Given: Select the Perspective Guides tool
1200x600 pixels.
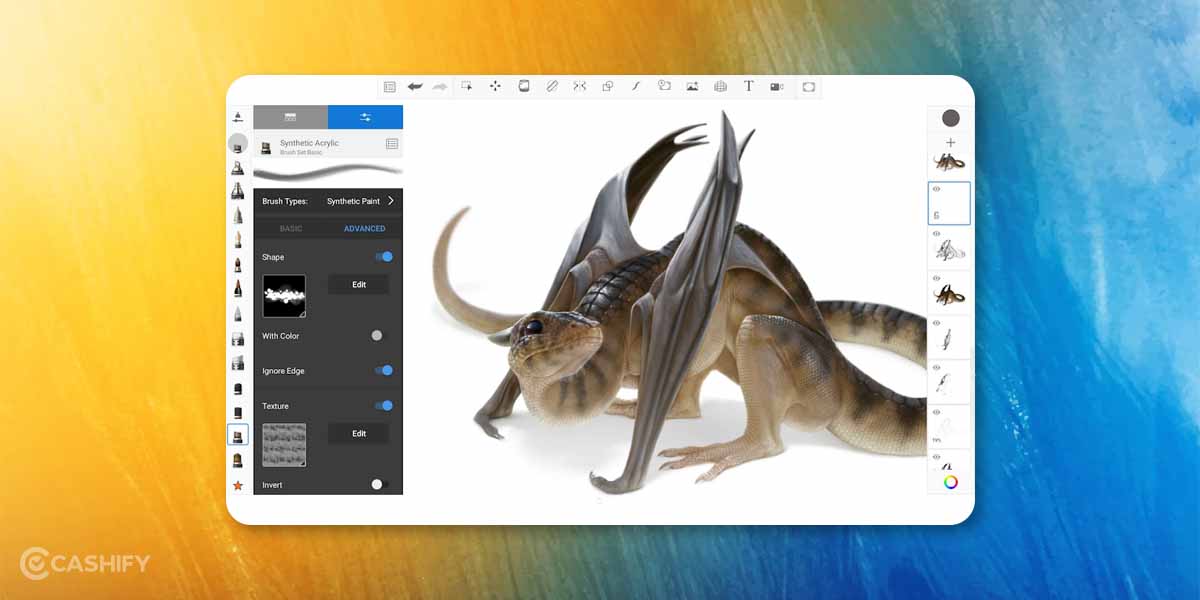Looking at the screenshot, I should [x=720, y=86].
